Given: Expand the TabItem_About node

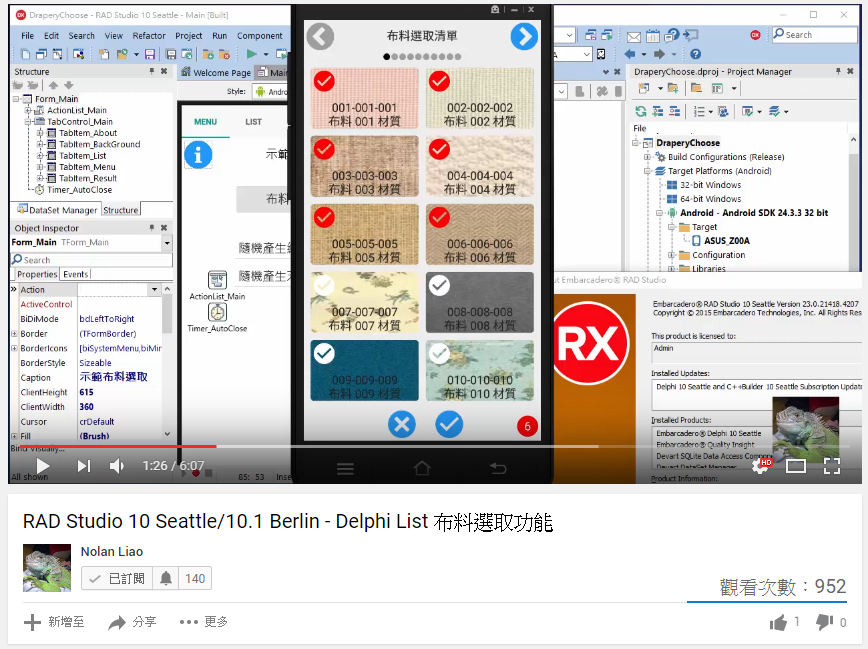Looking at the screenshot, I should click(x=40, y=133).
